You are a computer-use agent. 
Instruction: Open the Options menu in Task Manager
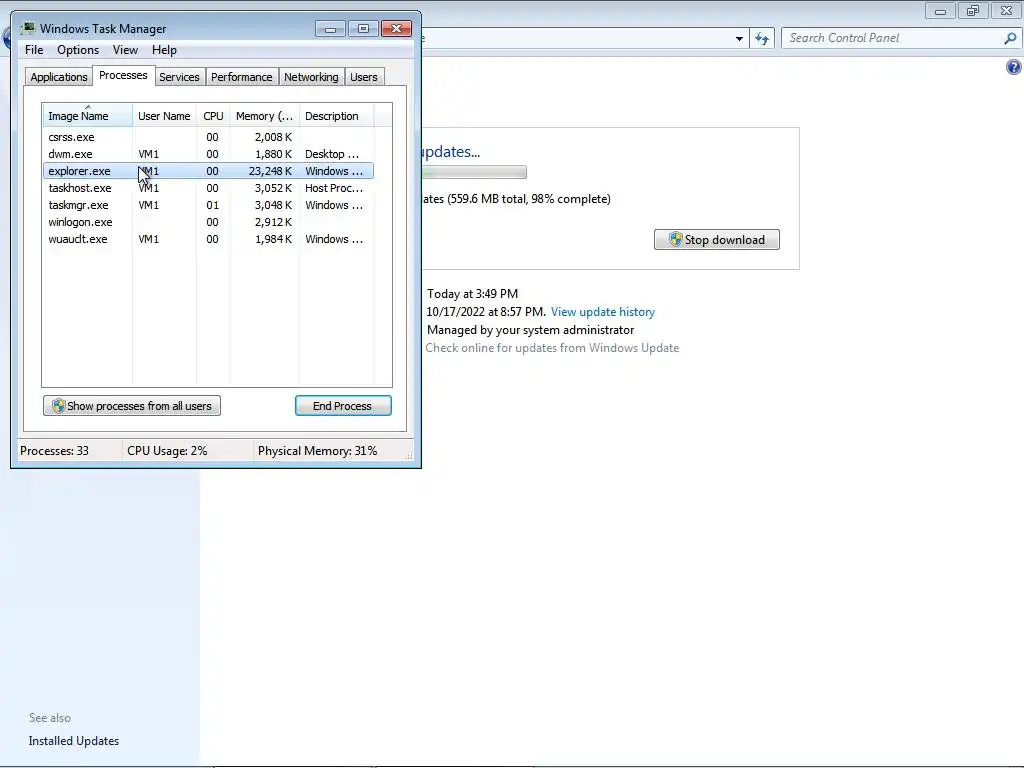click(x=78, y=50)
